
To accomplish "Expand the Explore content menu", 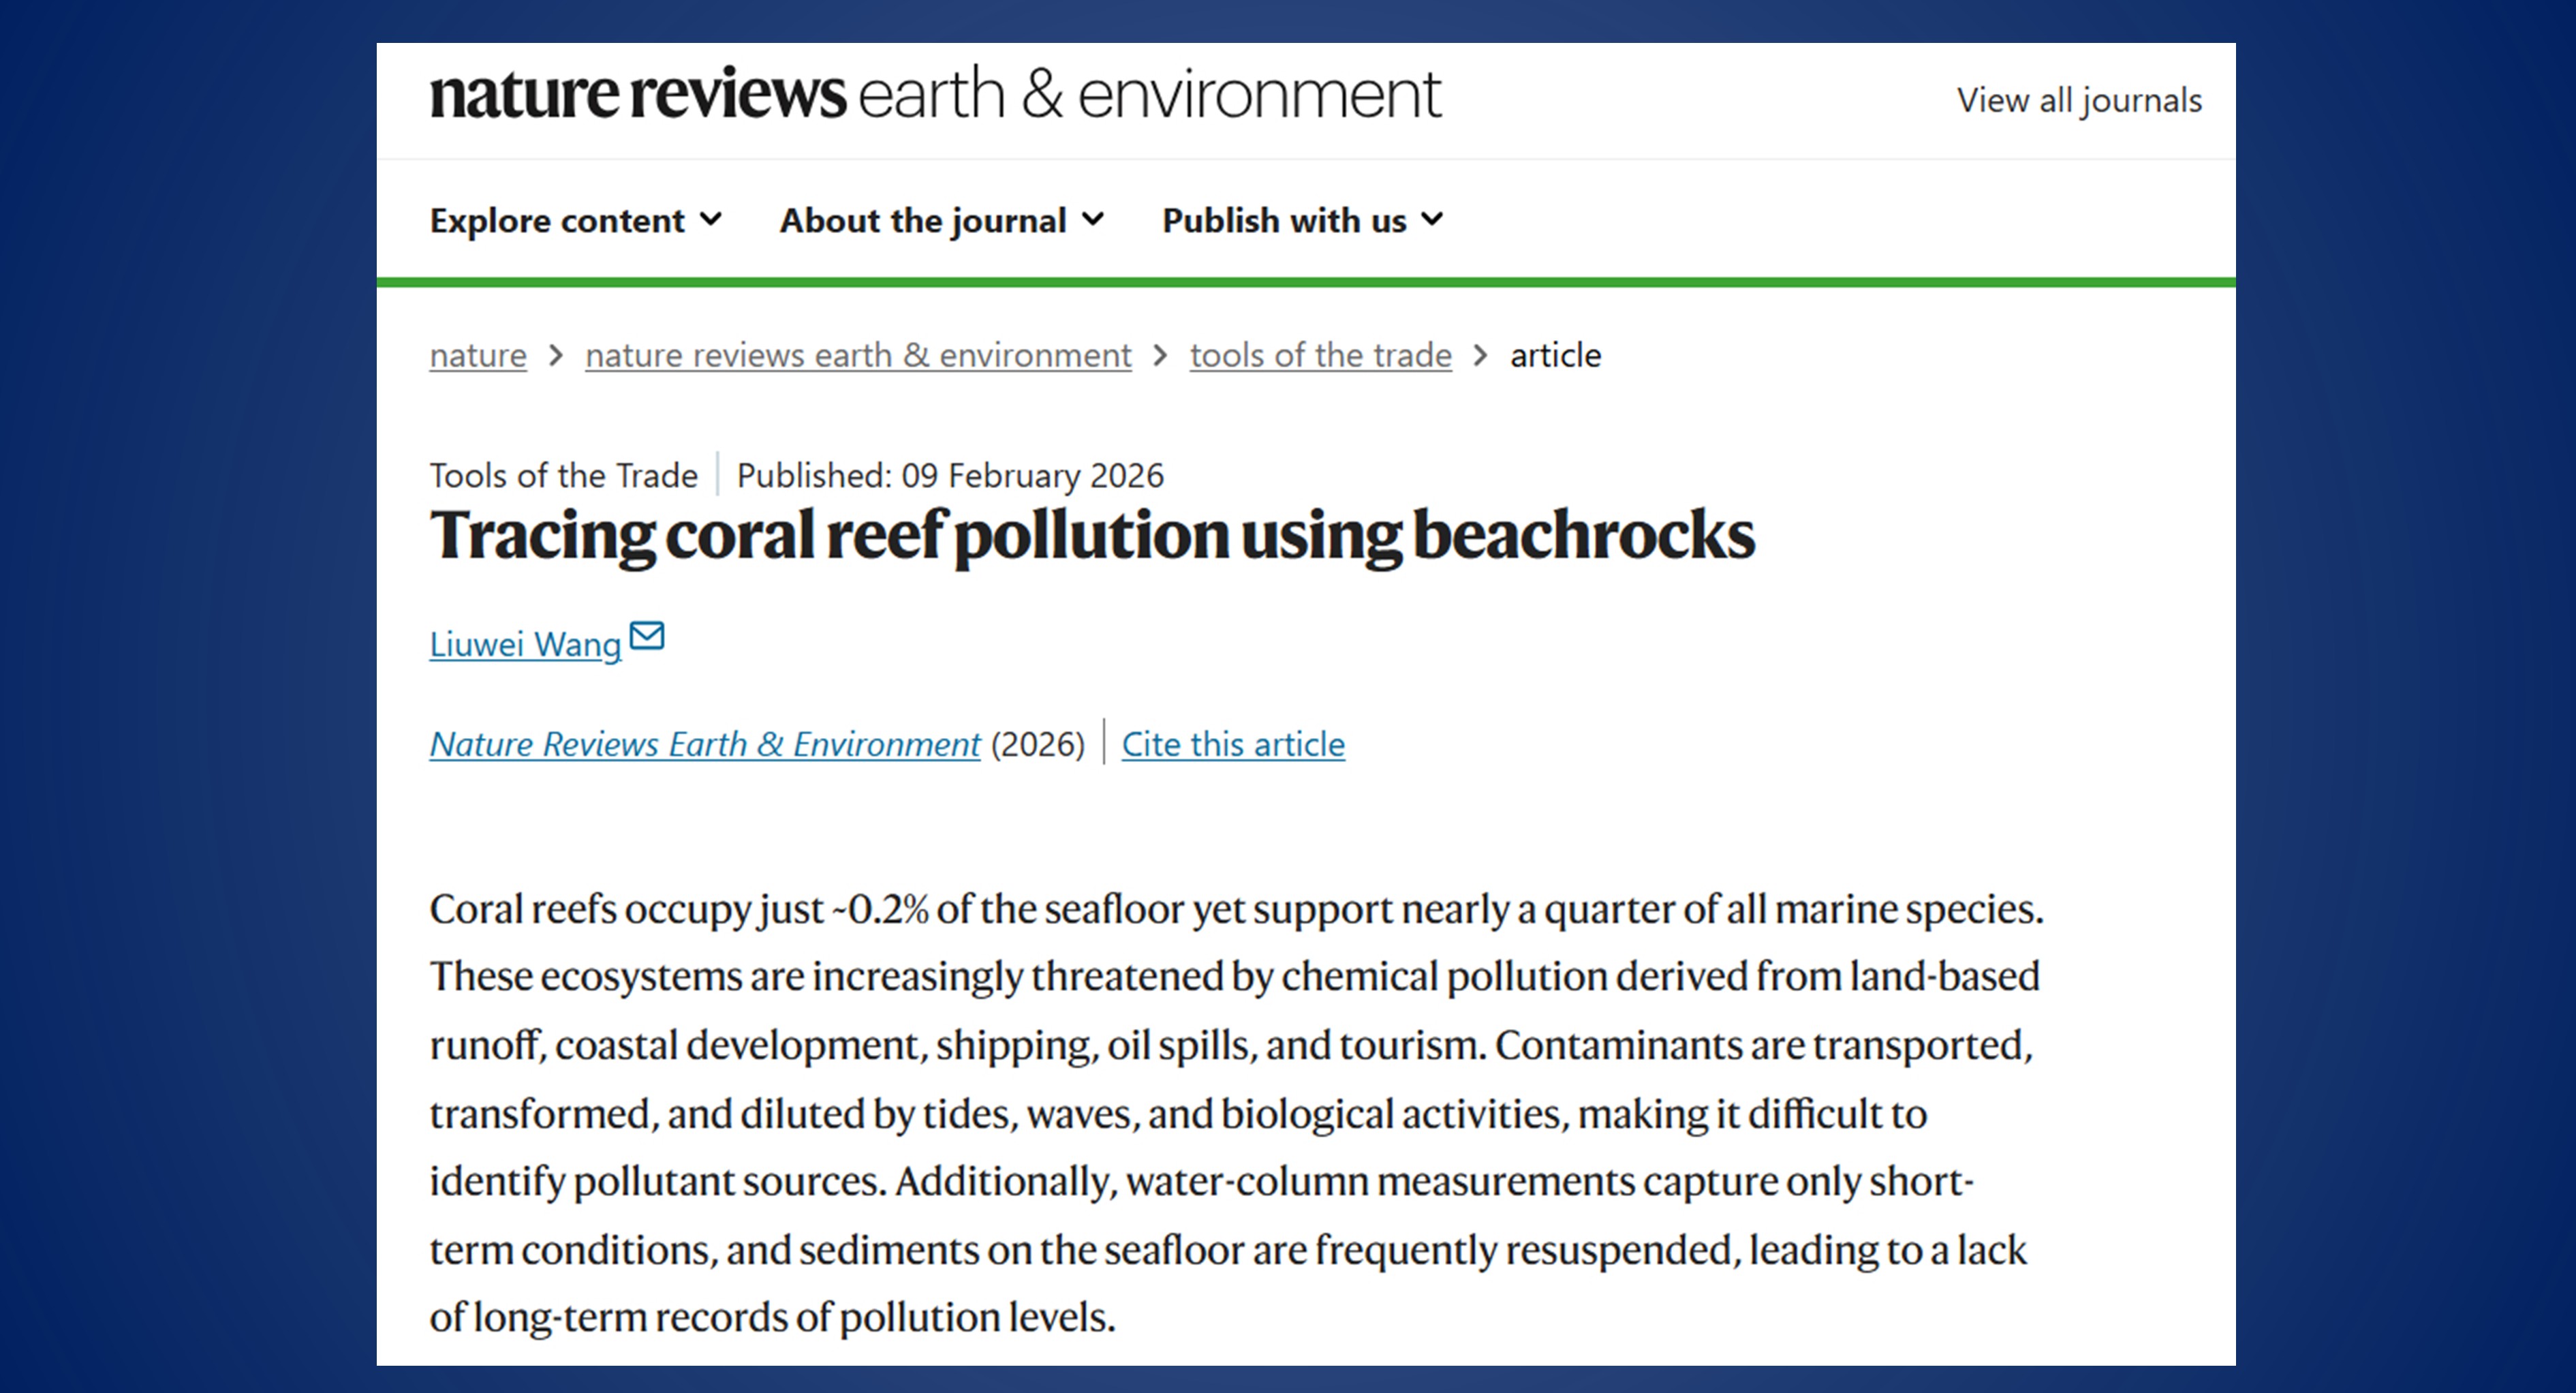I will tap(575, 220).
